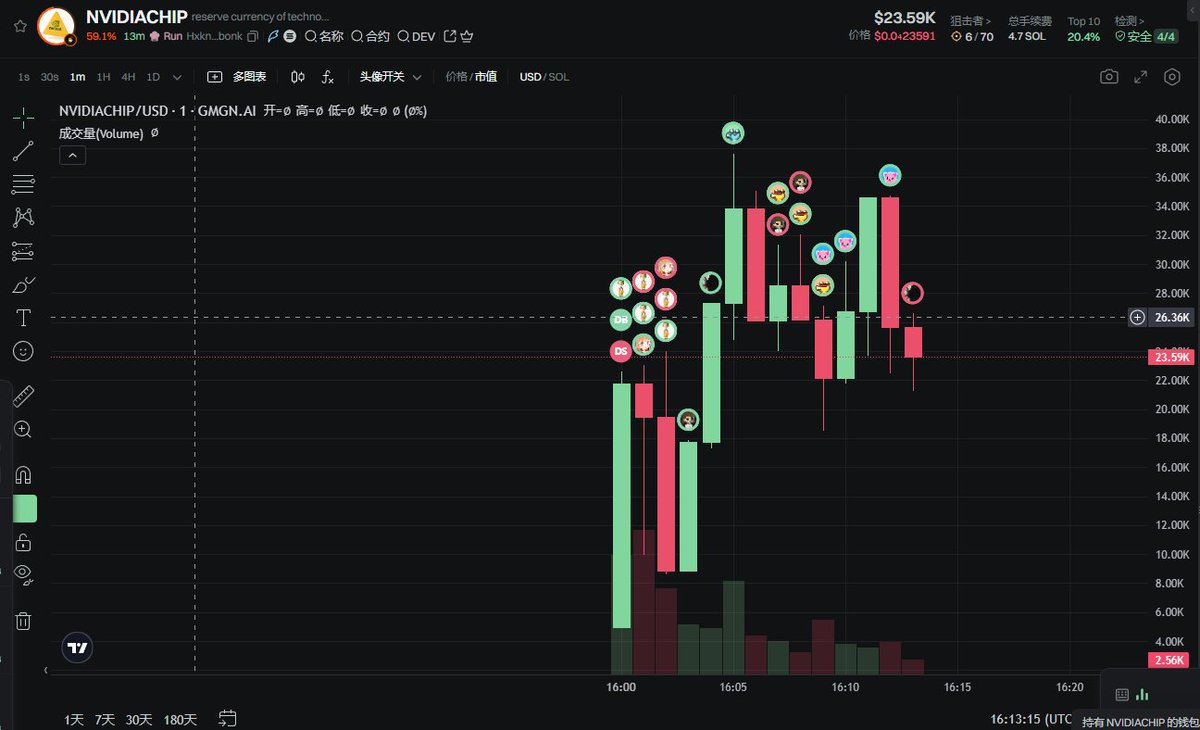
Task: Switch to the 1D timeframe
Action: tap(153, 77)
